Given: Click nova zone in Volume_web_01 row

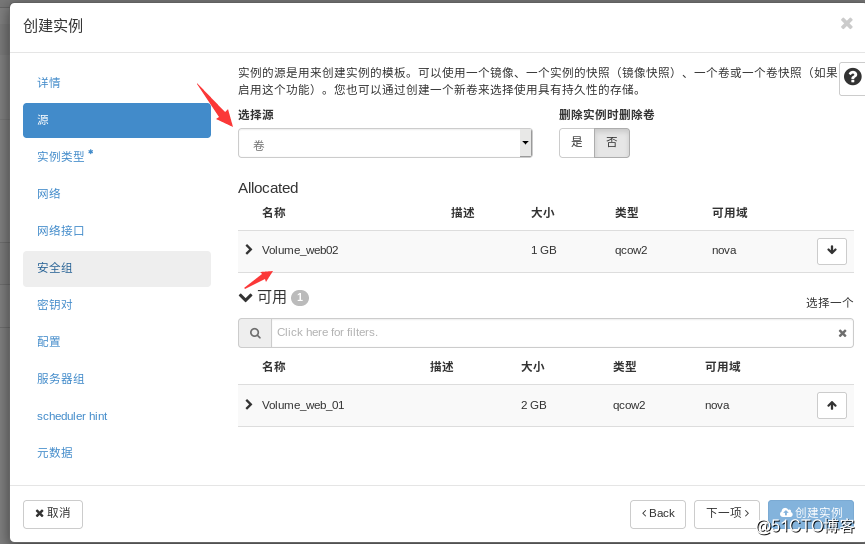Looking at the screenshot, I should tap(717, 405).
